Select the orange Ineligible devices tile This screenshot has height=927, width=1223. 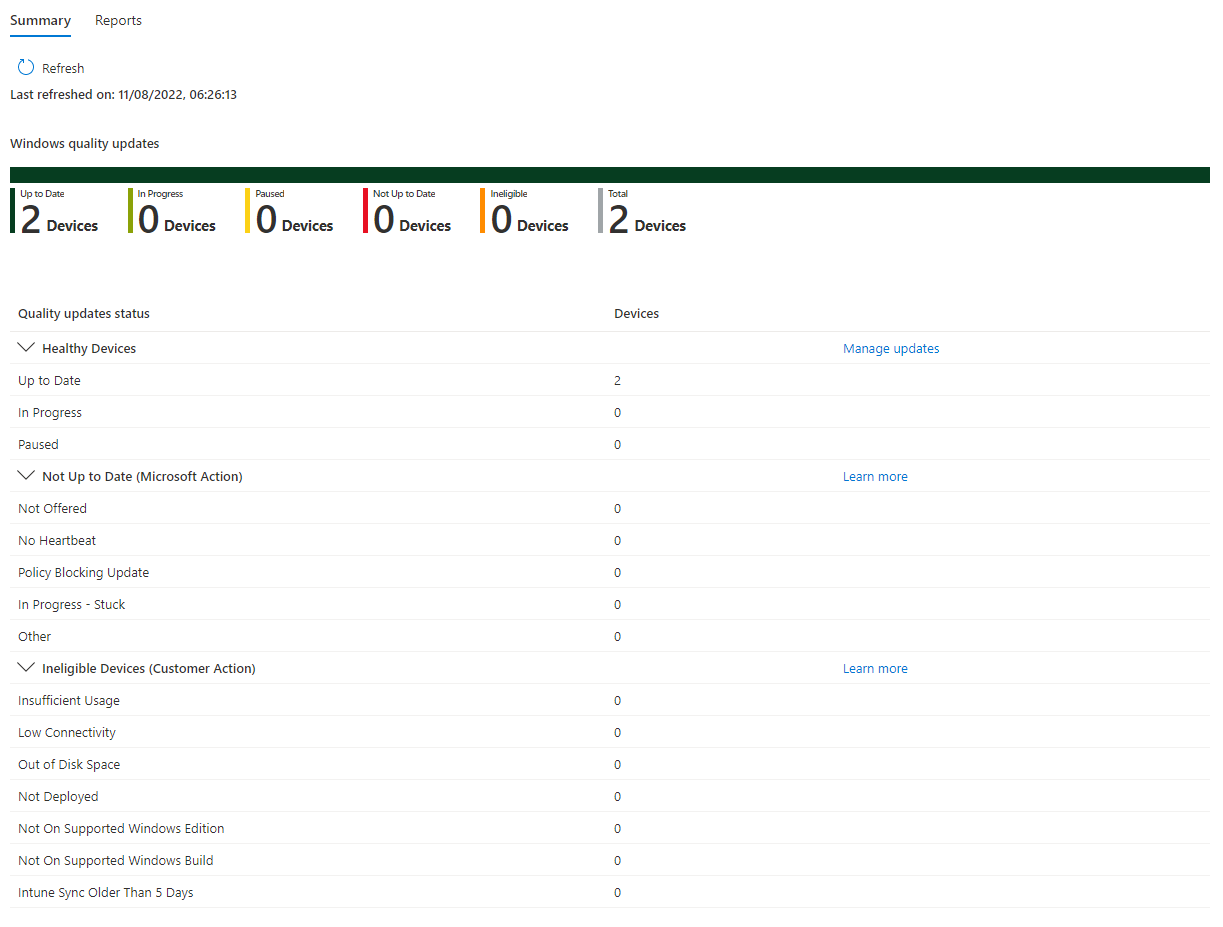click(x=525, y=210)
